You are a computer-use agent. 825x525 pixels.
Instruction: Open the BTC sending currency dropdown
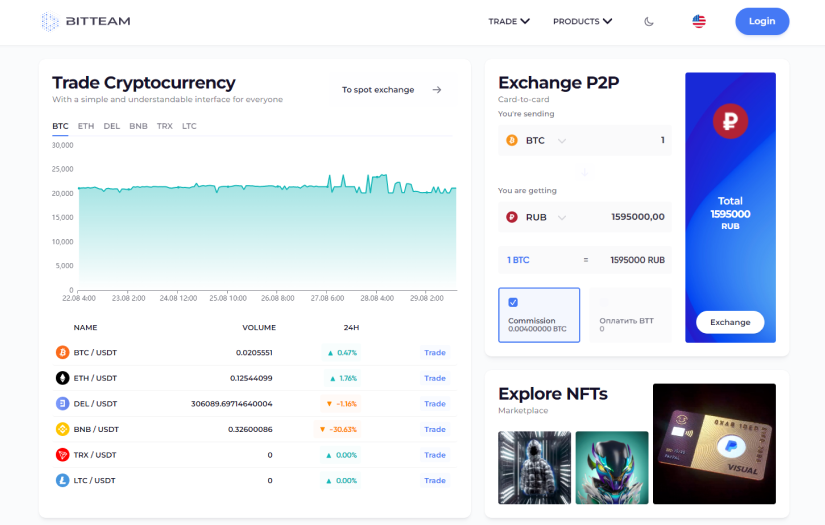pyautogui.click(x=562, y=141)
